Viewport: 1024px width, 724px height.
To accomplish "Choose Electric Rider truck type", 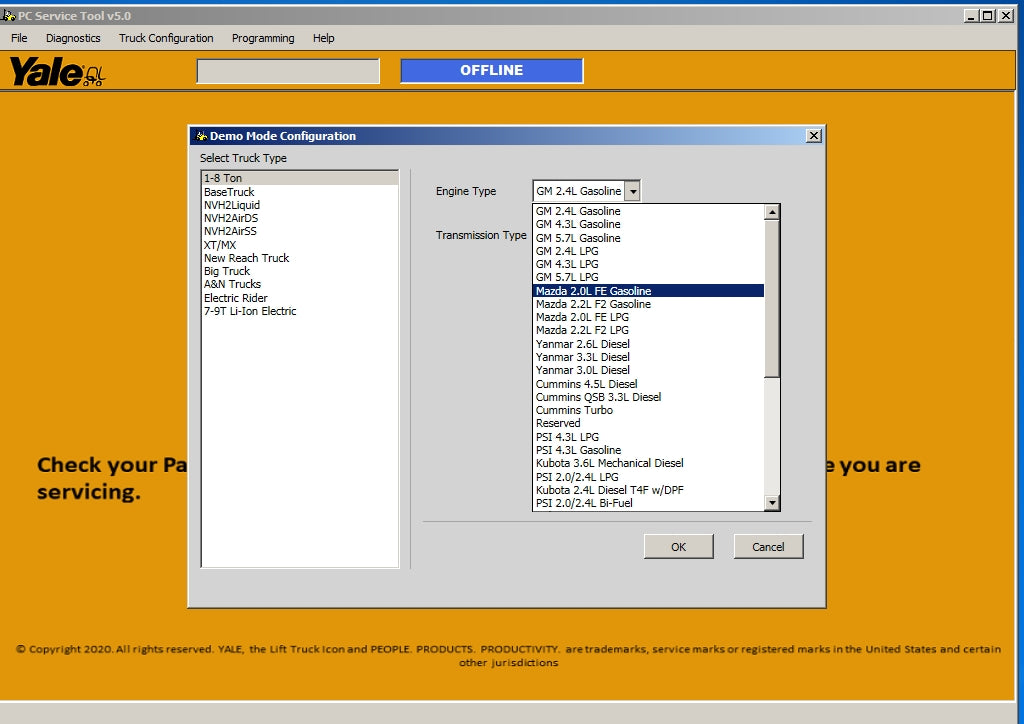I will tap(236, 298).
